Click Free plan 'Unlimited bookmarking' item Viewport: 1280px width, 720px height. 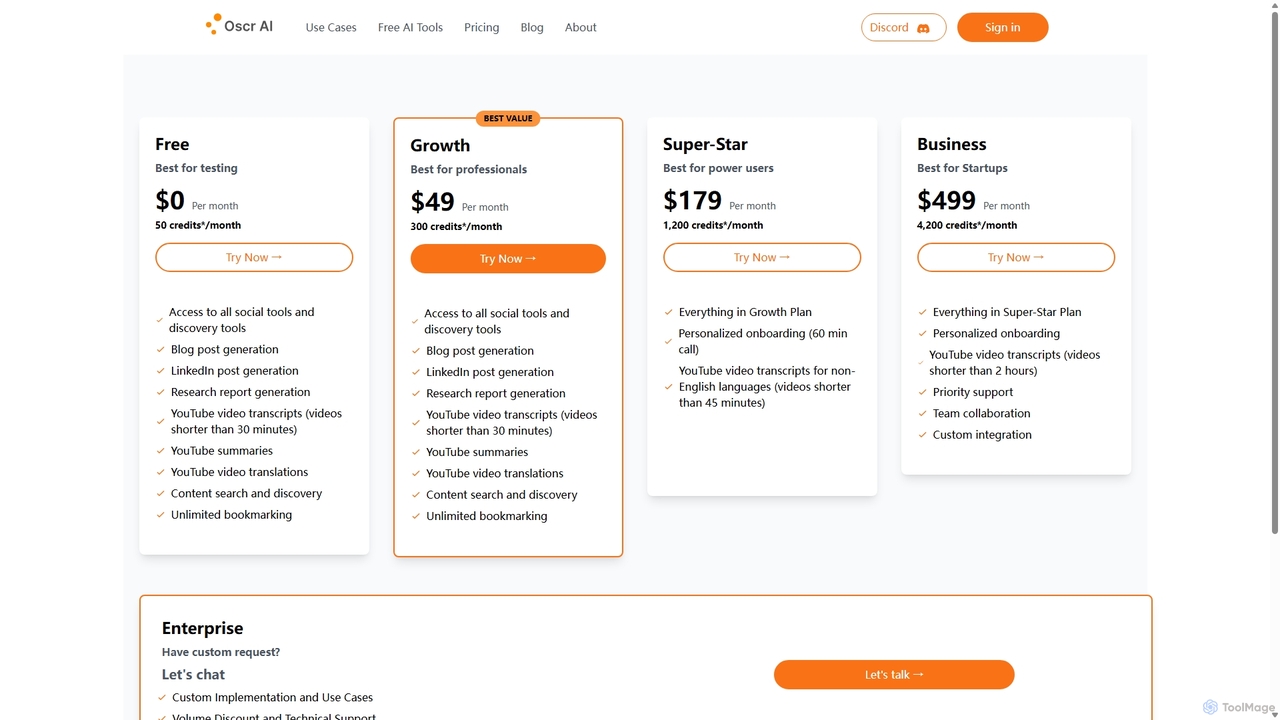(231, 515)
